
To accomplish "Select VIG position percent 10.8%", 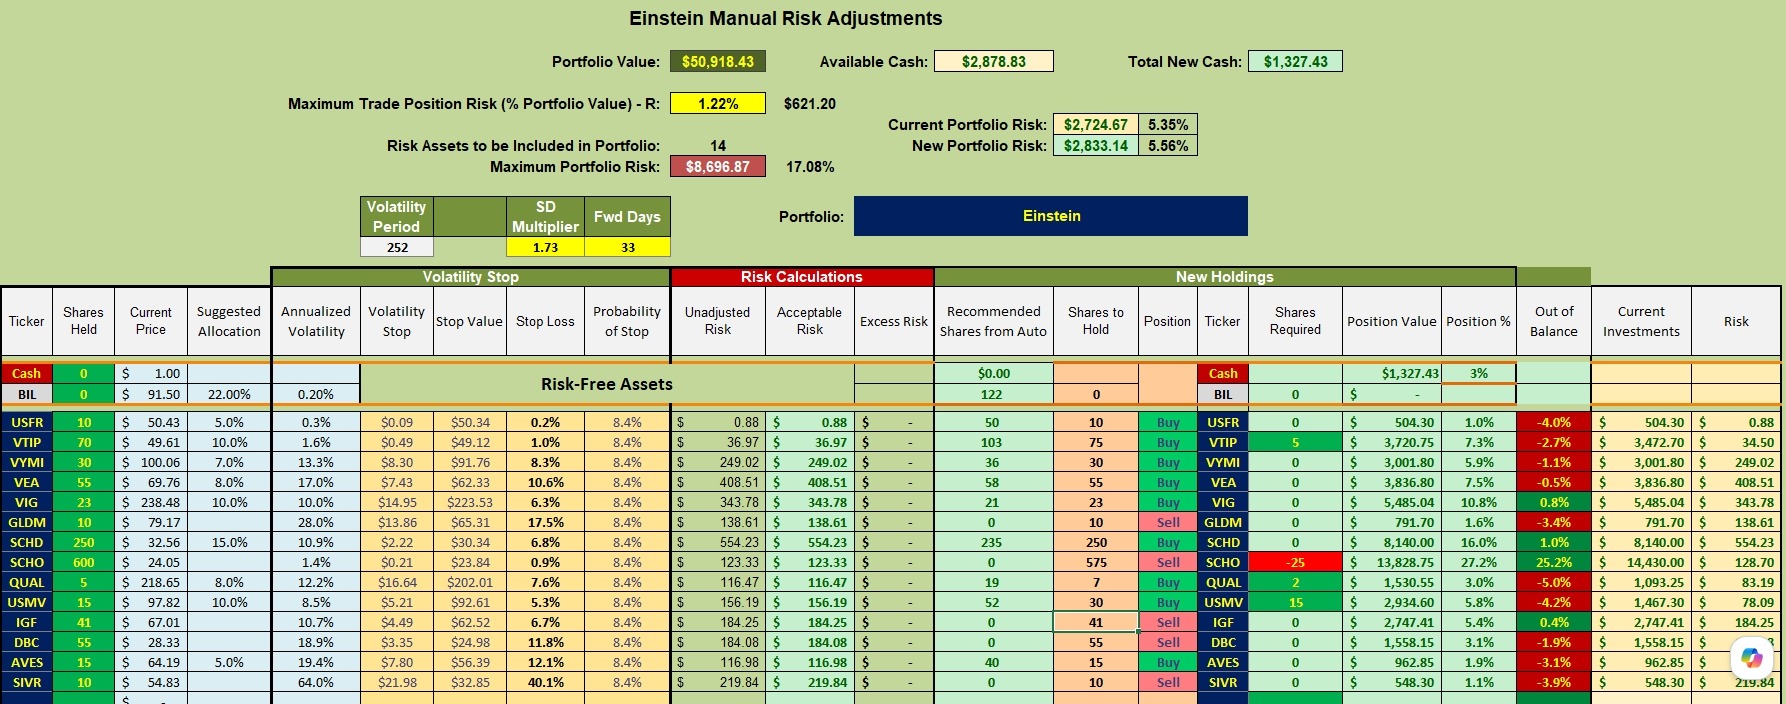I will pos(1478,502).
